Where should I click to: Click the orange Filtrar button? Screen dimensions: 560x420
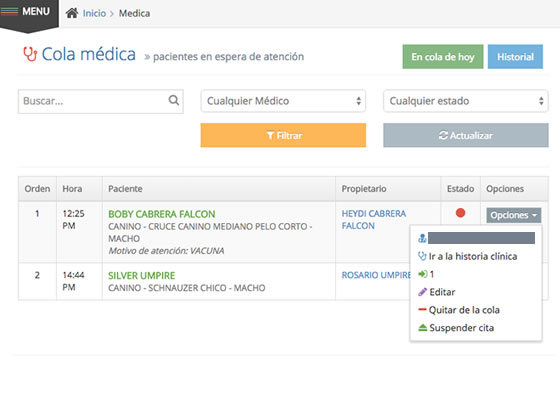point(283,135)
